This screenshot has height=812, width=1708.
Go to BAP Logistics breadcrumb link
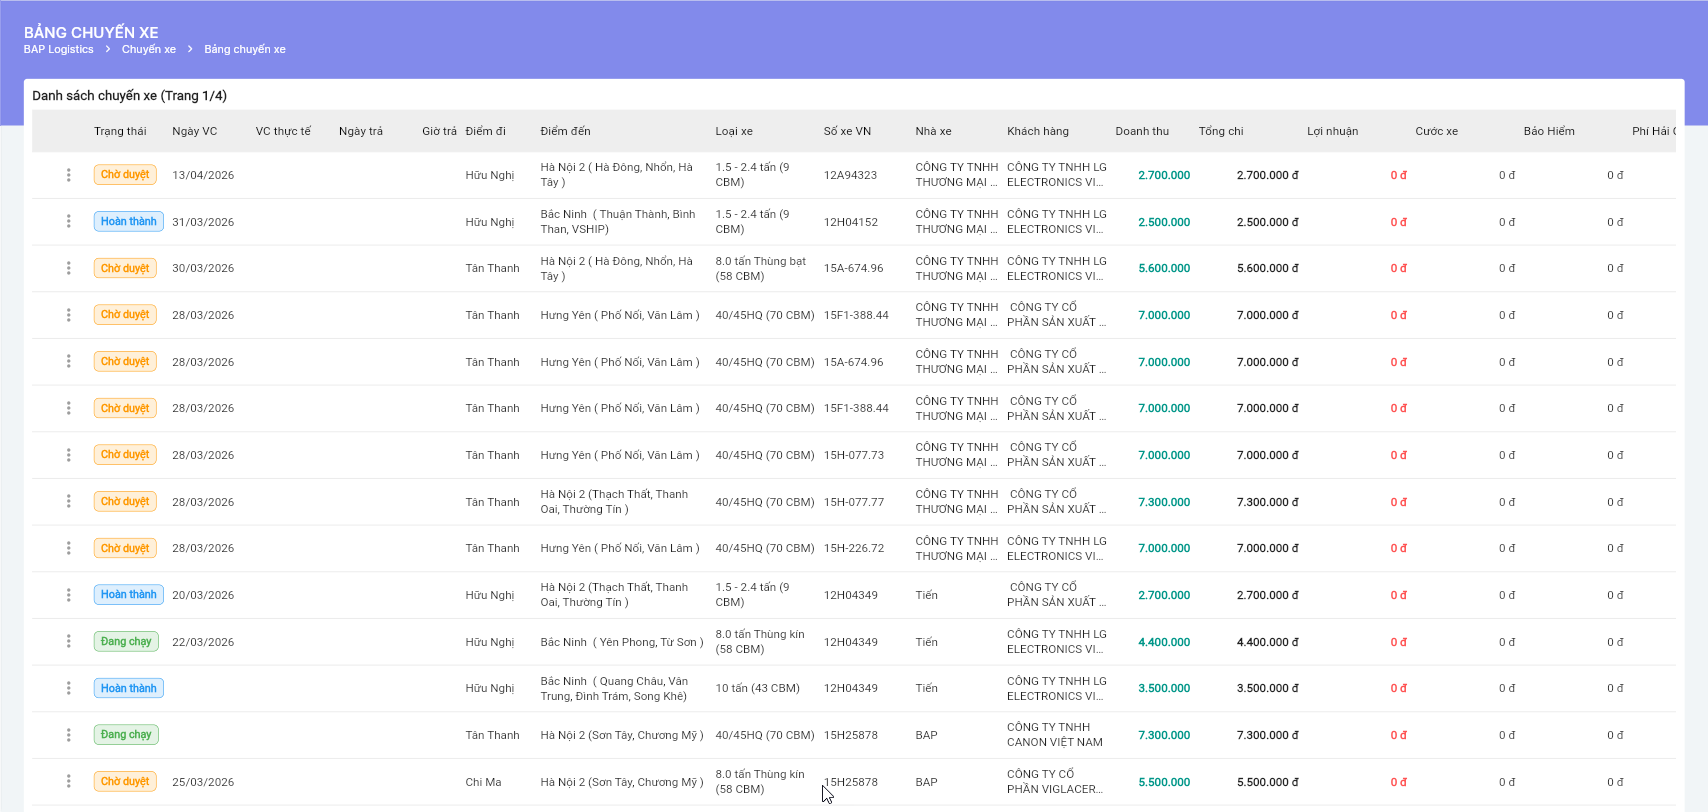pyautogui.click(x=58, y=49)
